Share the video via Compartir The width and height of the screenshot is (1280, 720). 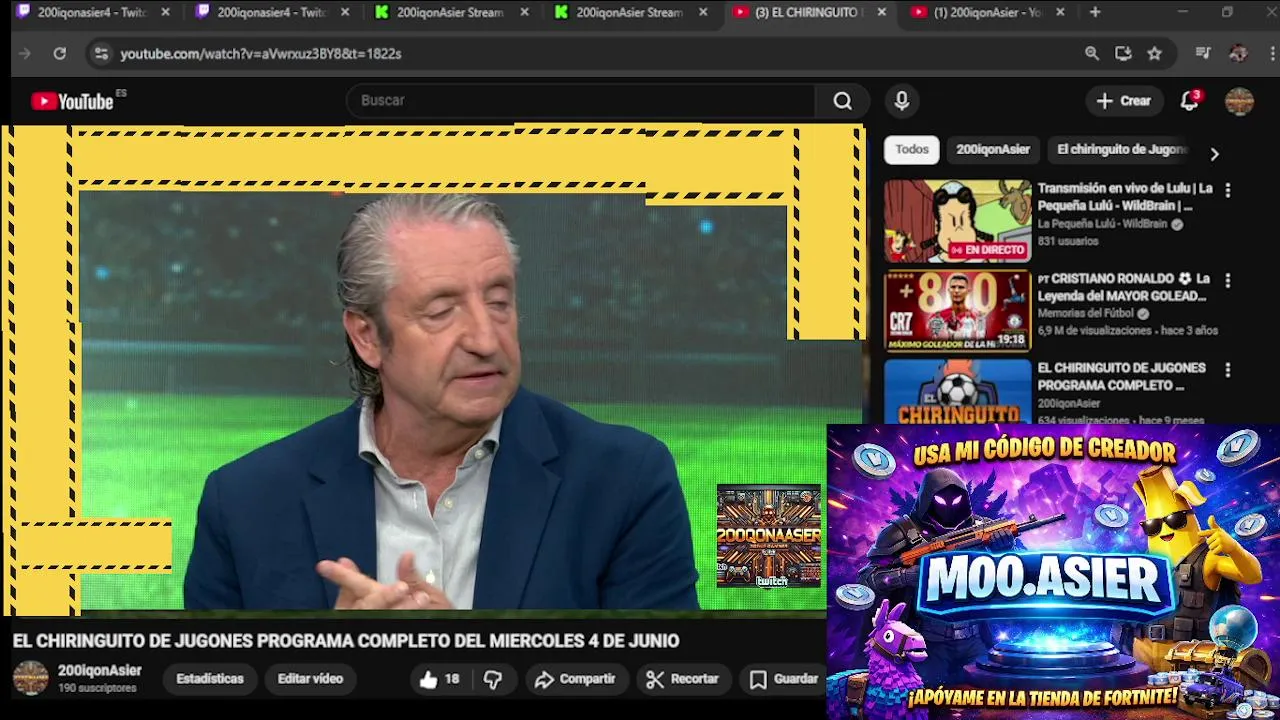575,679
